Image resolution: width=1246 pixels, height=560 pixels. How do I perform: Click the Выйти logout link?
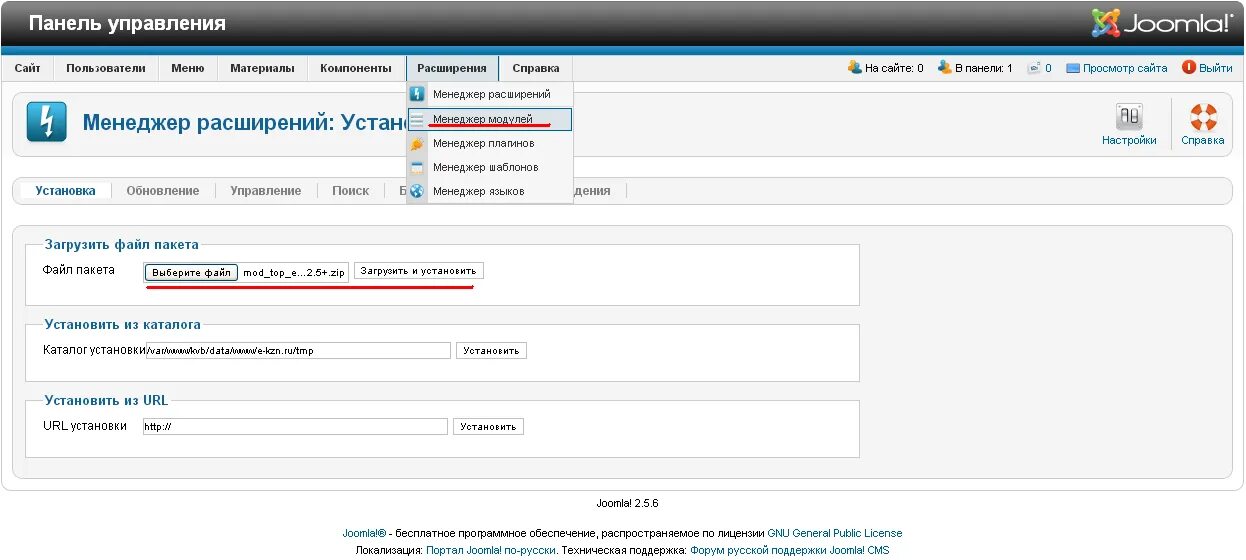[x=1216, y=68]
